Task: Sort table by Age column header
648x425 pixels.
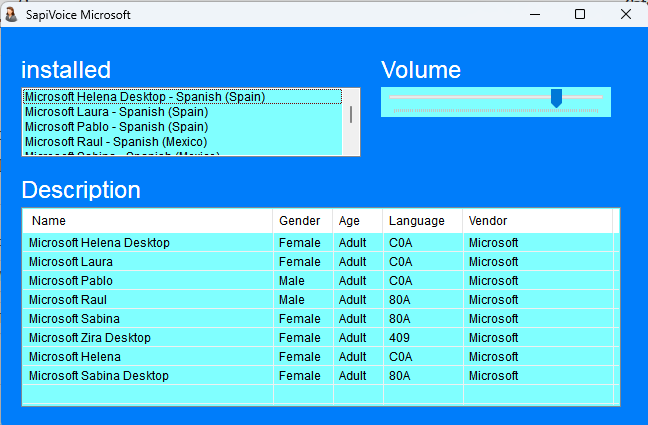Action: (358, 221)
